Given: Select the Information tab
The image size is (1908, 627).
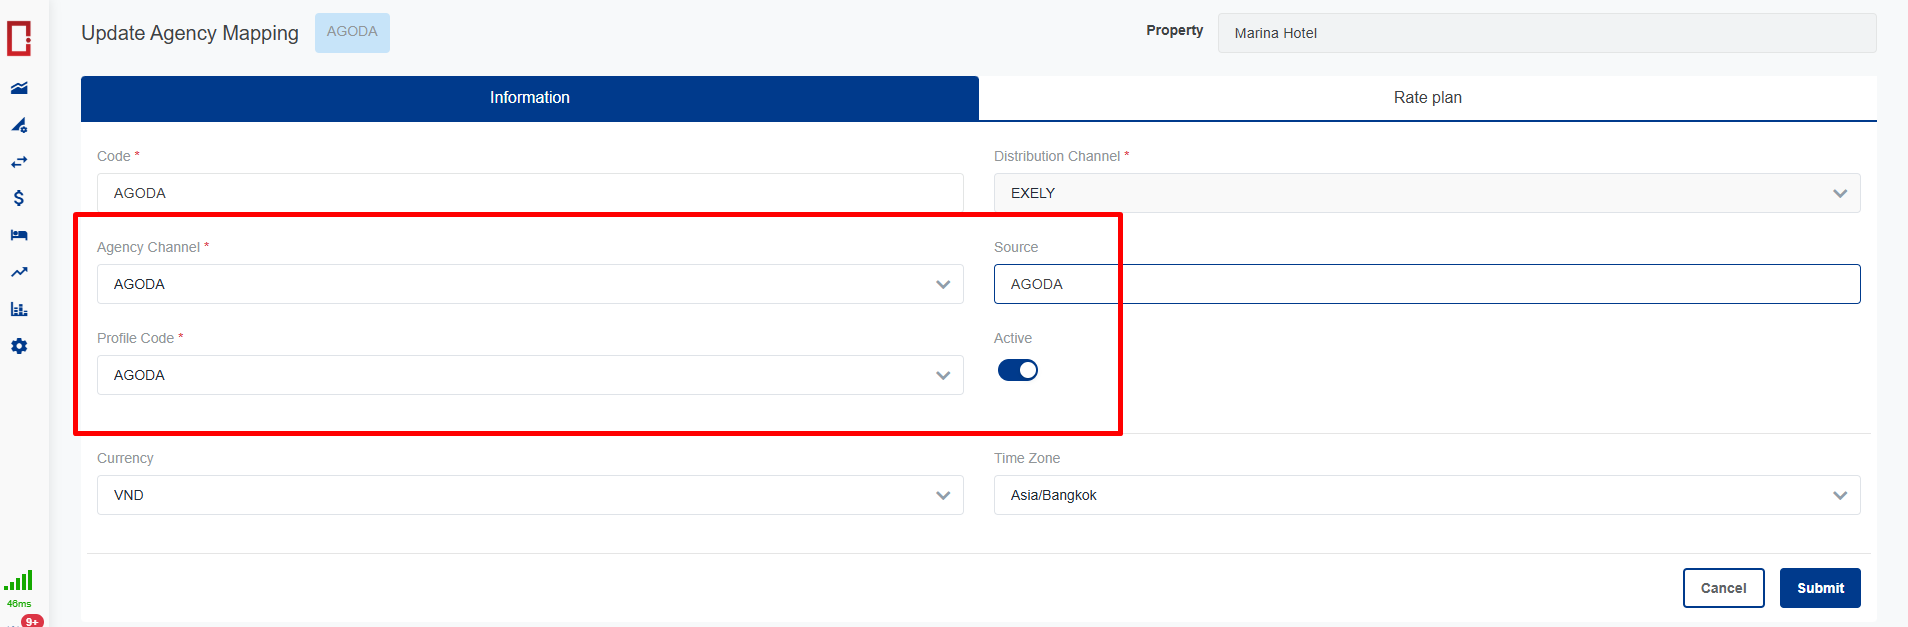Looking at the screenshot, I should (x=529, y=98).
